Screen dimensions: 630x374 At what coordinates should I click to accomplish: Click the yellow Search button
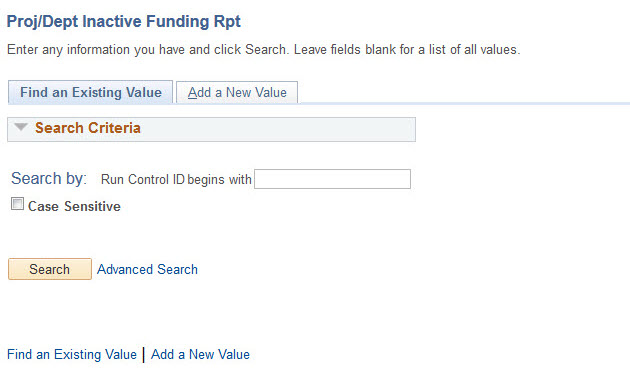(50, 269)
